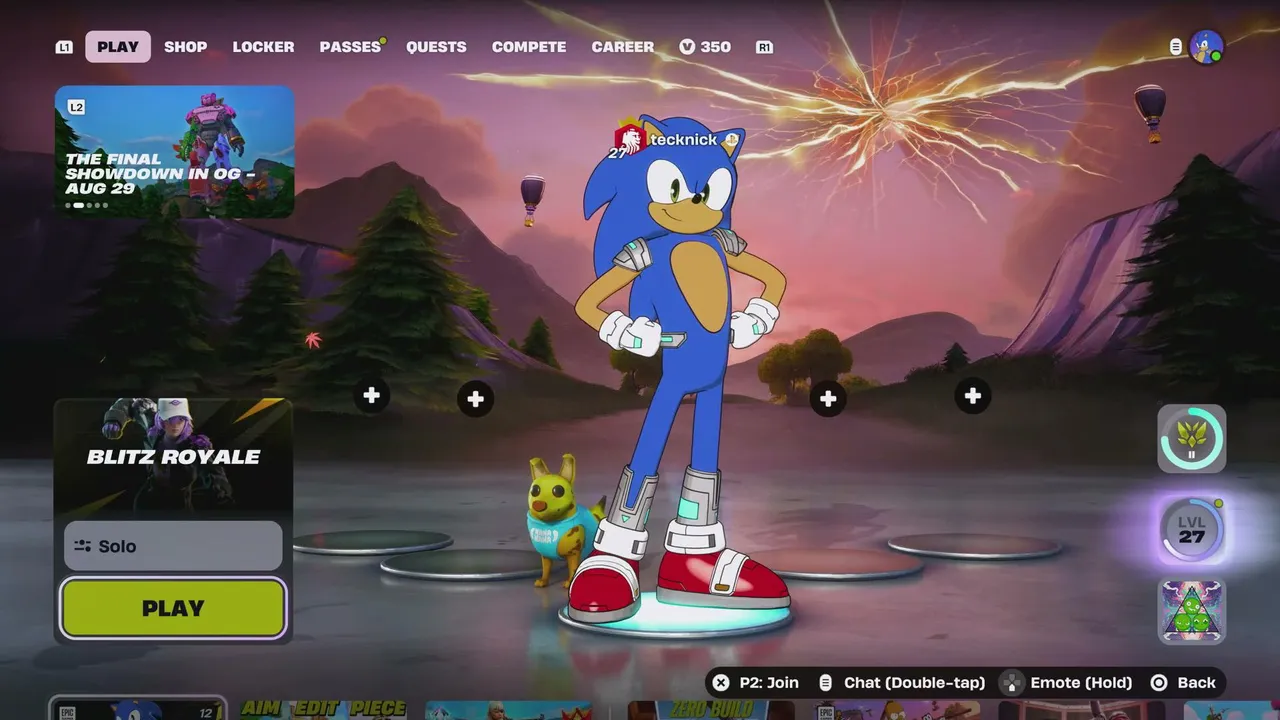Click the Emote (Hold) prompt

[x=1081, y=683]
